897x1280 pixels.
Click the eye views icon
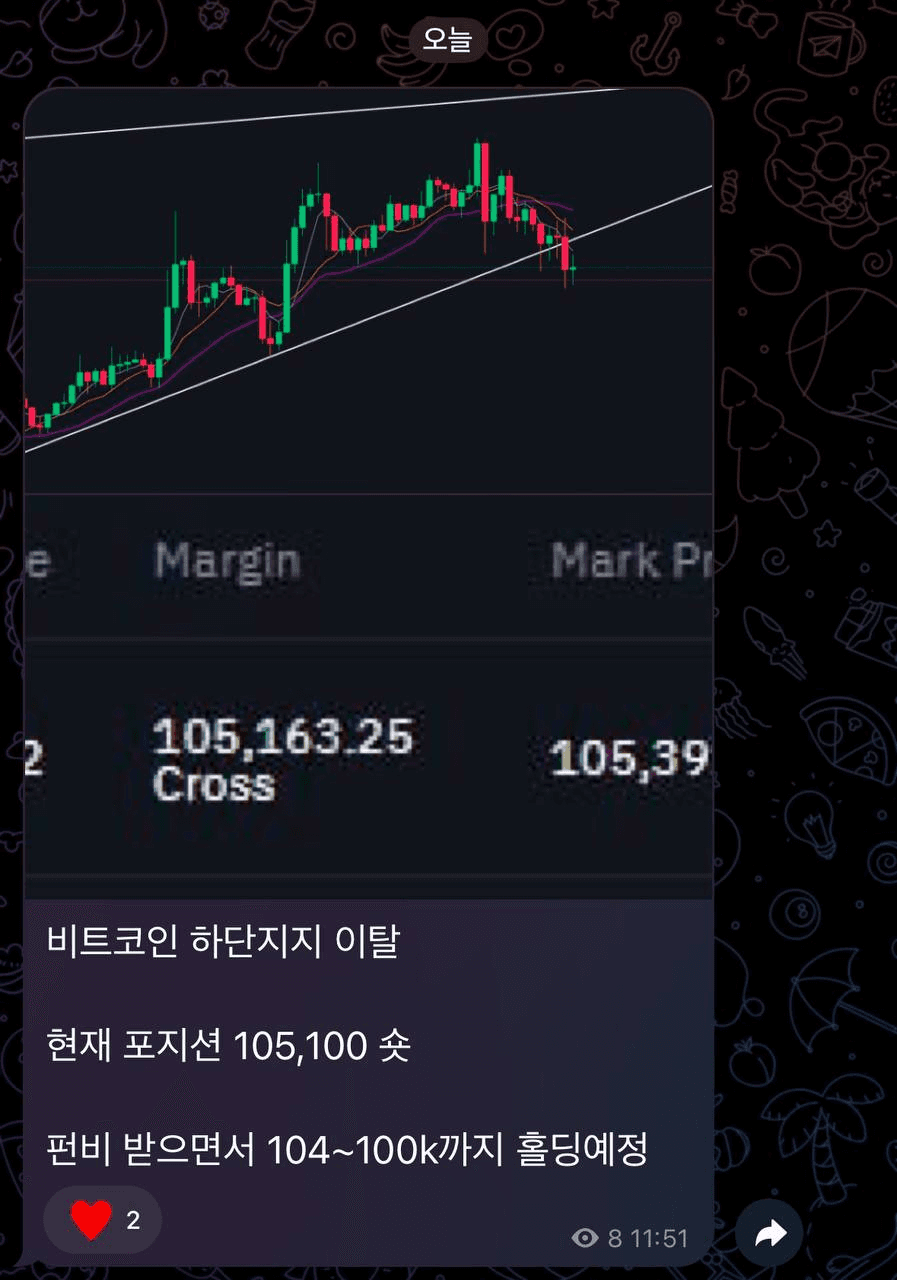point(585,1239)
